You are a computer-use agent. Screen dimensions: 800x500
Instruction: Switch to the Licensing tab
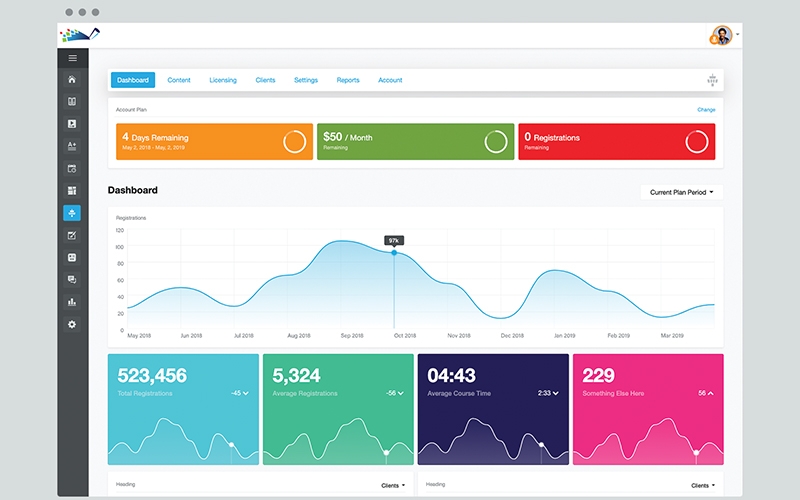(223, 80)
